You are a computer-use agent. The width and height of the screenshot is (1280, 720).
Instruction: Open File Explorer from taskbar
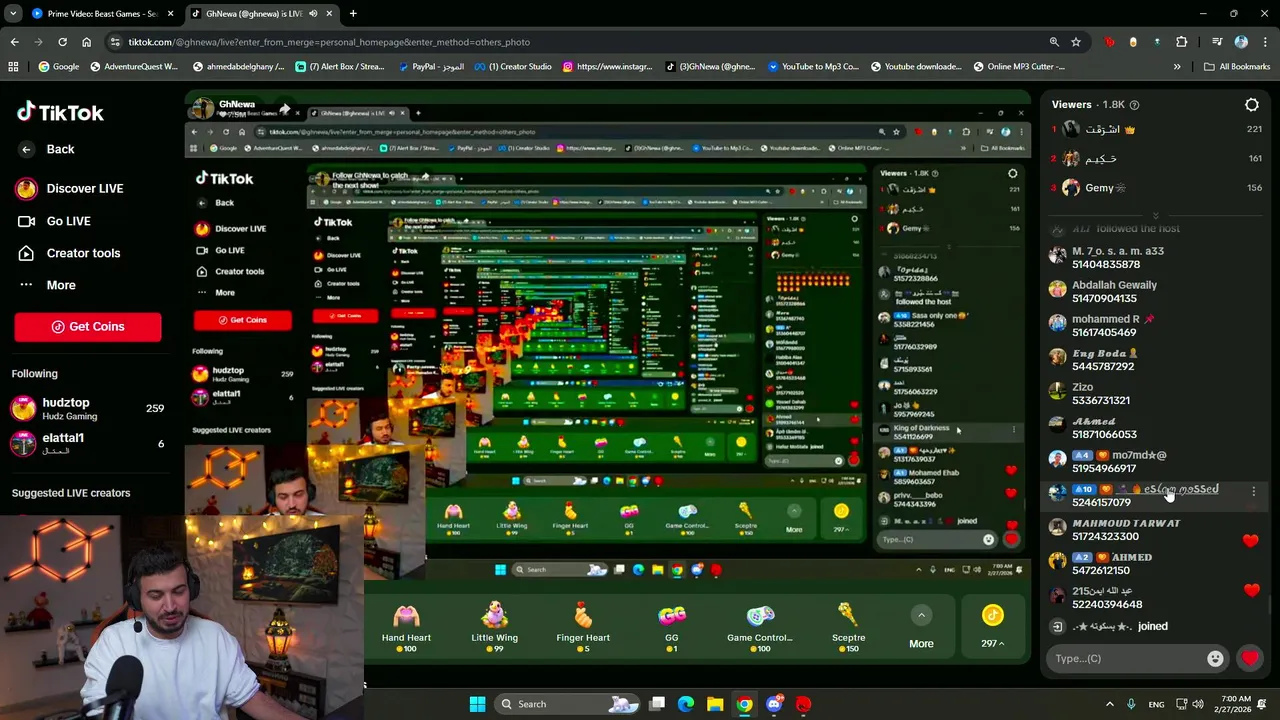[715, 704]
